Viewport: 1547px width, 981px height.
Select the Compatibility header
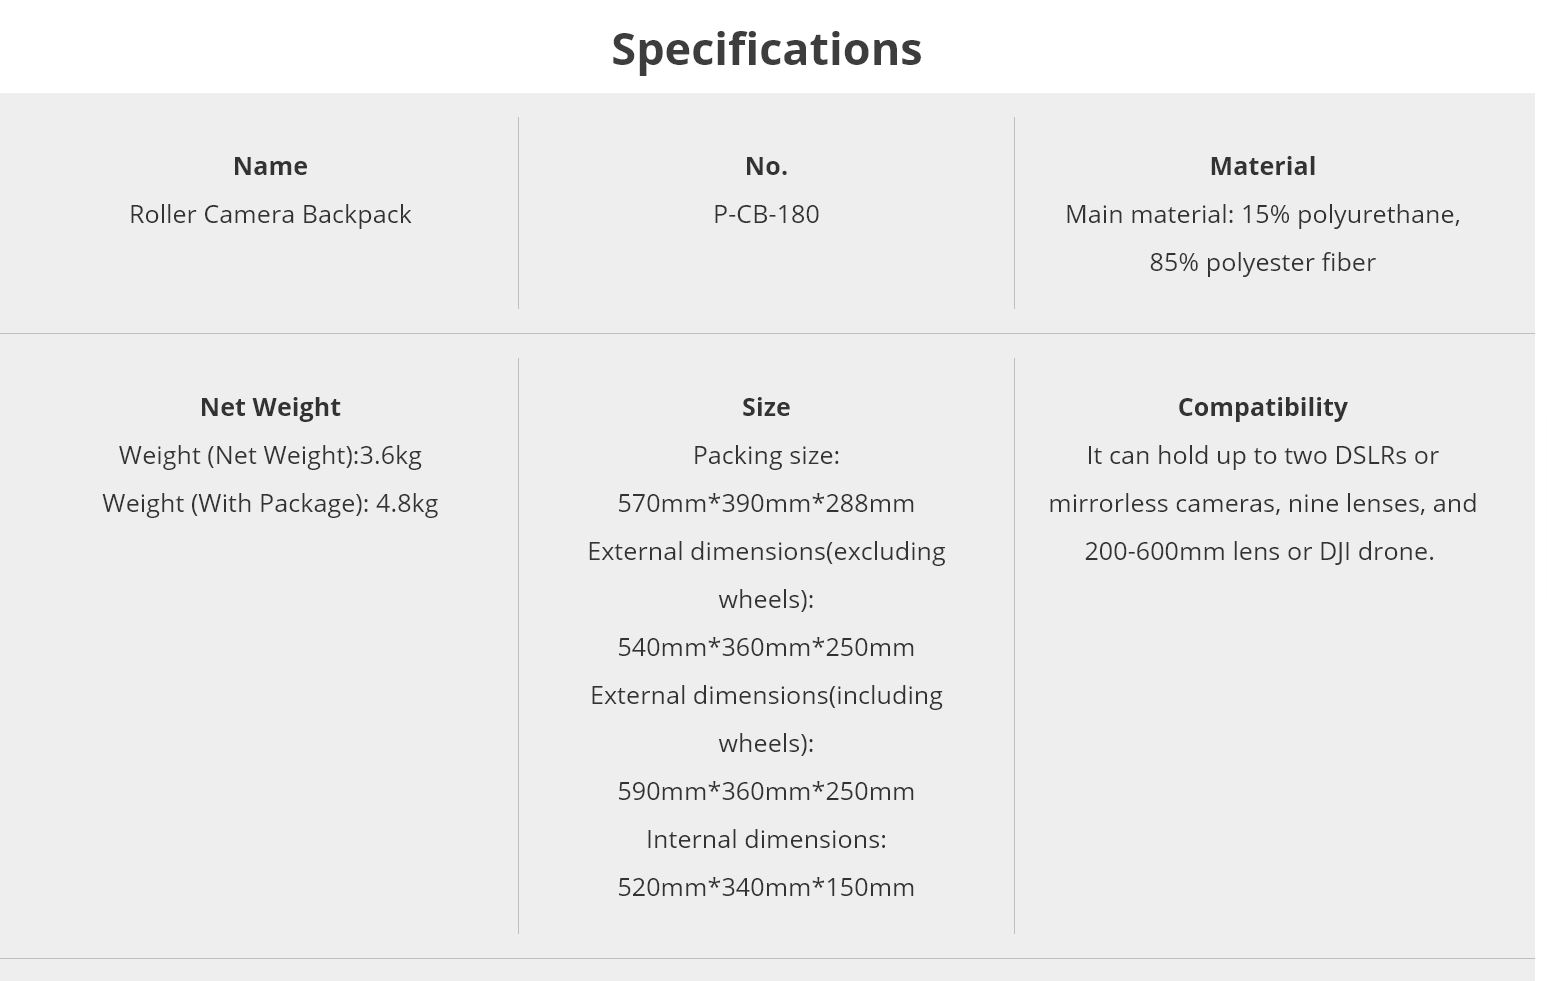point(1262,407)
